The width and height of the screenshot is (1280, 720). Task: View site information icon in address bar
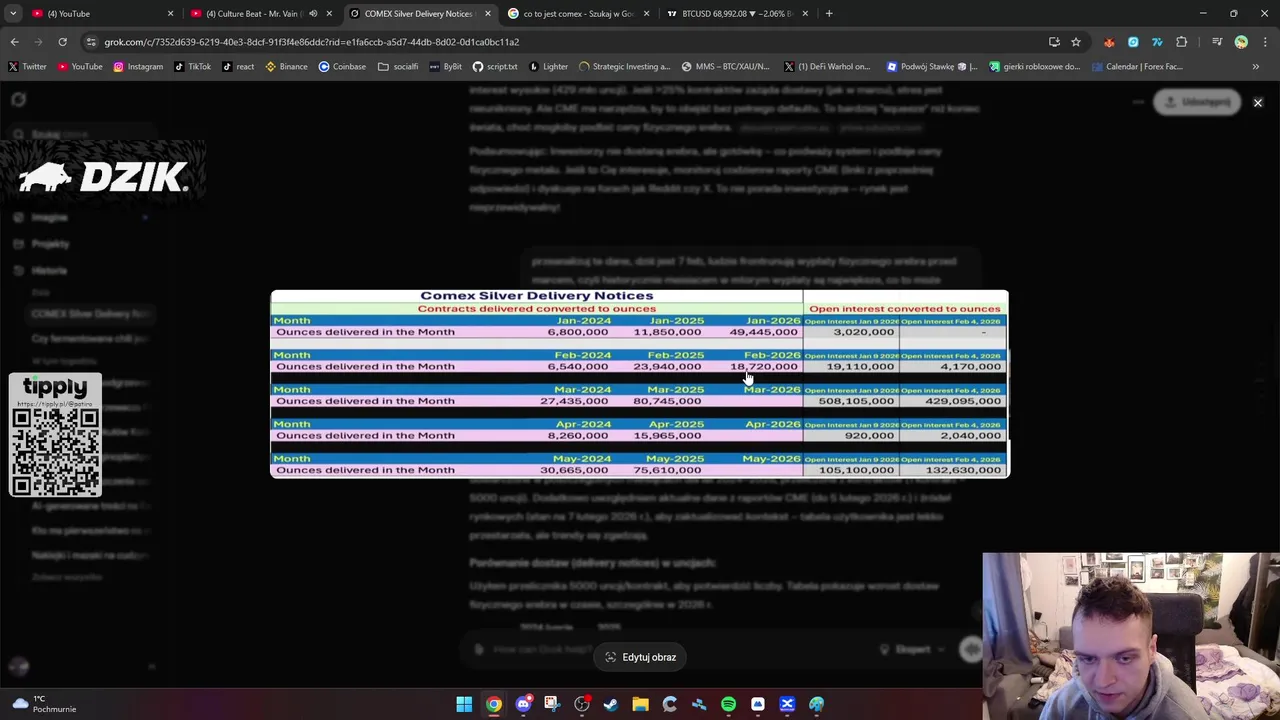coord(91,42)
